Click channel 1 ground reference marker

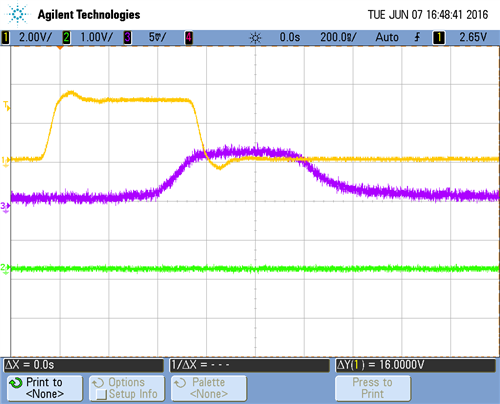[6, 161]
